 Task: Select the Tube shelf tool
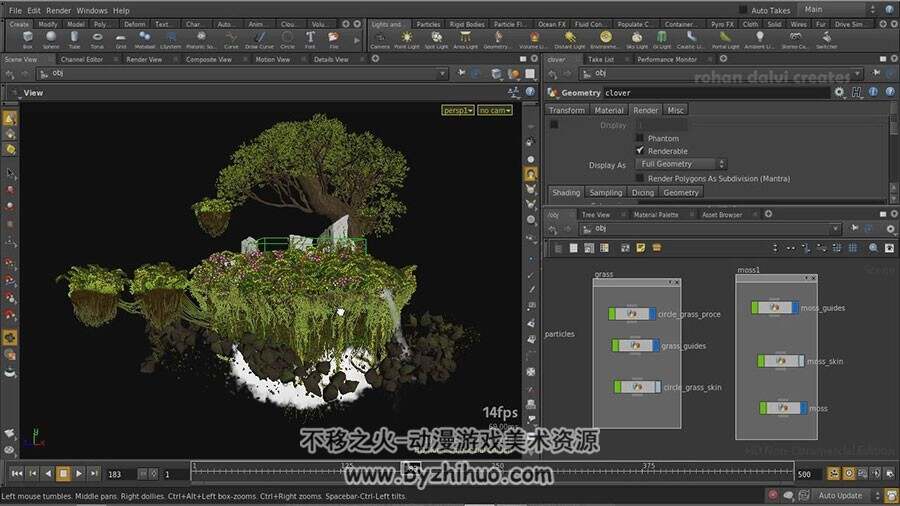pos(74,40)
